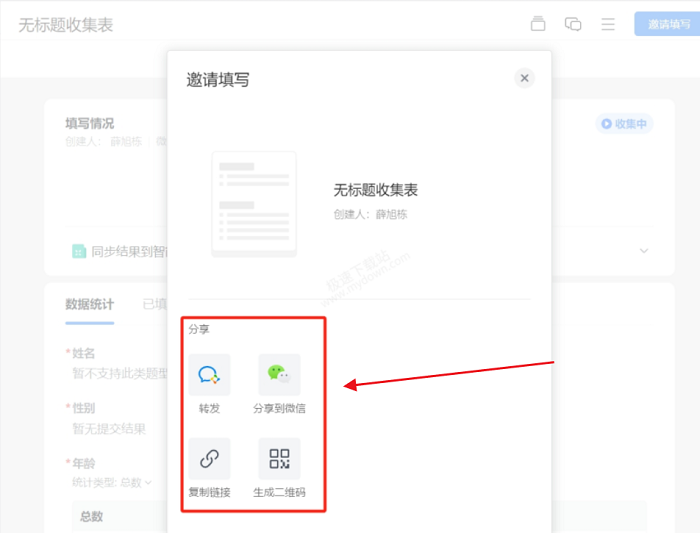Generate a QR code with 生成二维码

pyautogui.click(x=279, y=459)
